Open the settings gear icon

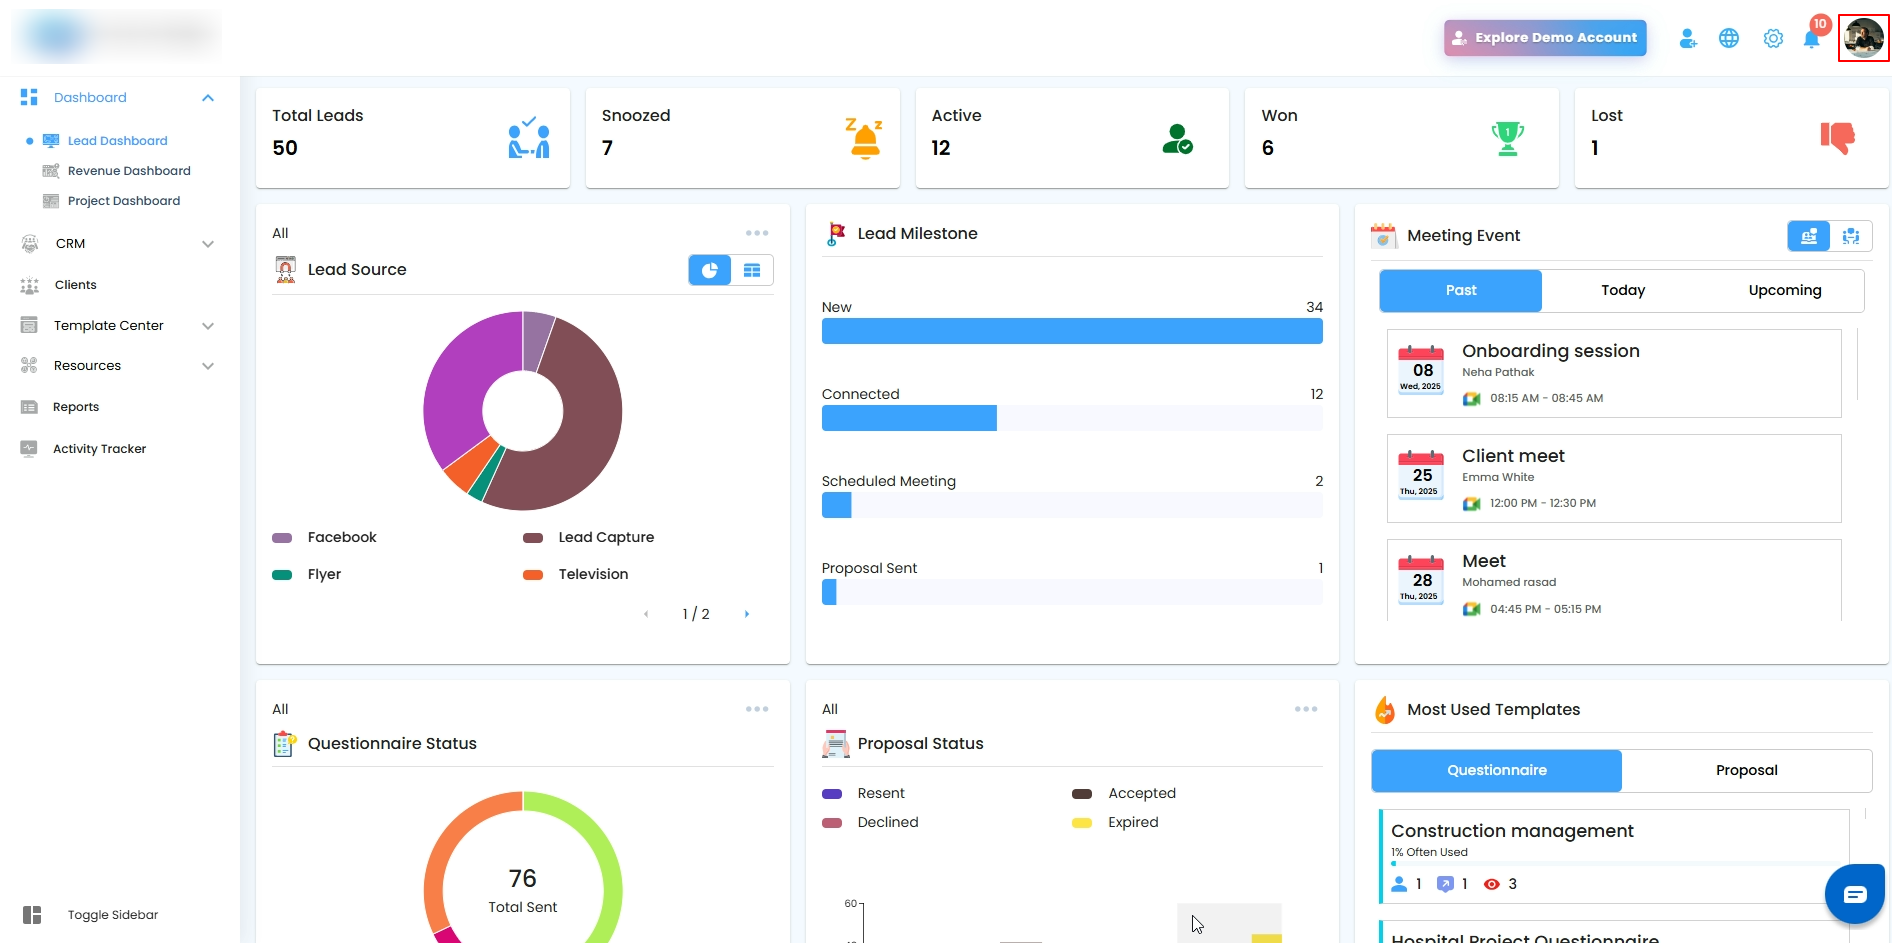pos(1773,39)
